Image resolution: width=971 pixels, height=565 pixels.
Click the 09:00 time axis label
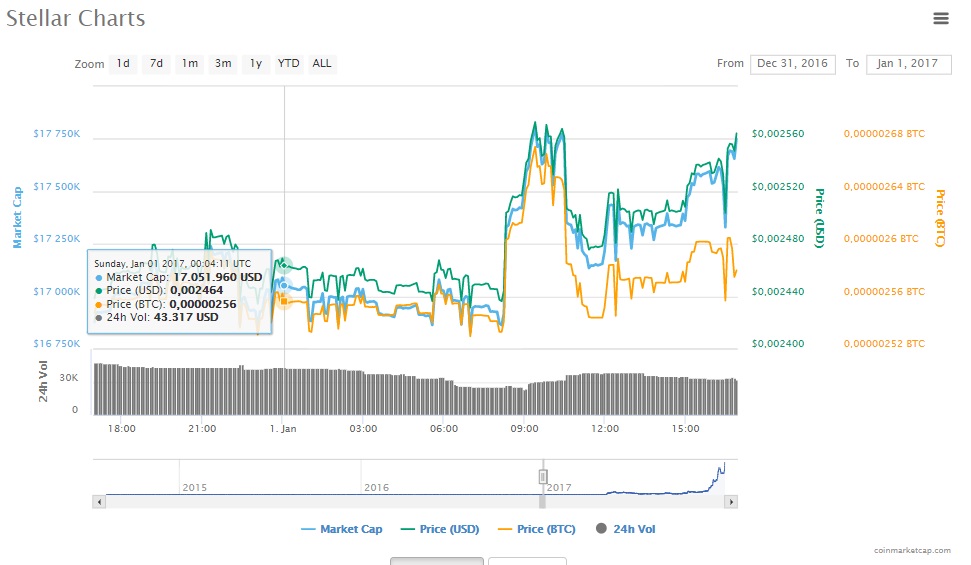point(524,429)
